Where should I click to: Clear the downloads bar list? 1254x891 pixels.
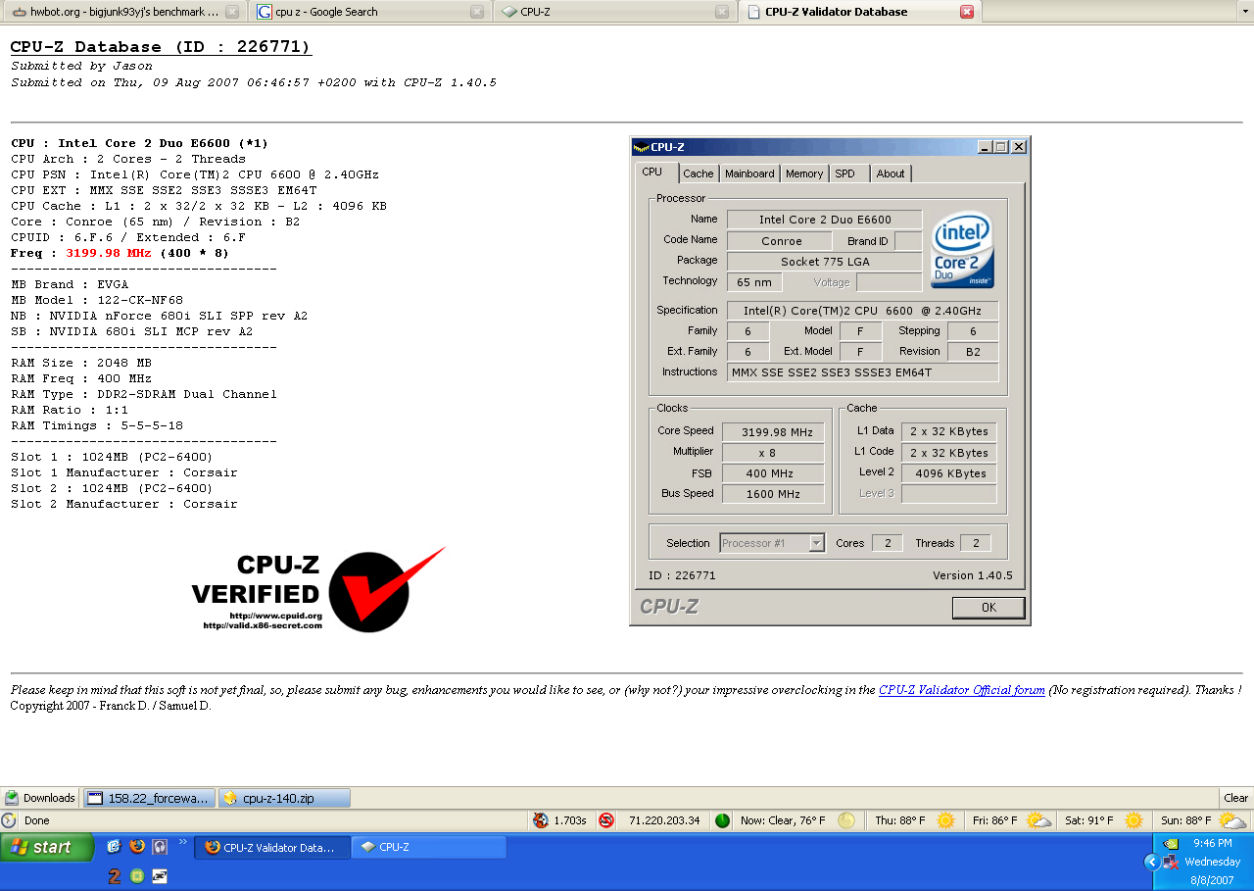[1236, 798]
